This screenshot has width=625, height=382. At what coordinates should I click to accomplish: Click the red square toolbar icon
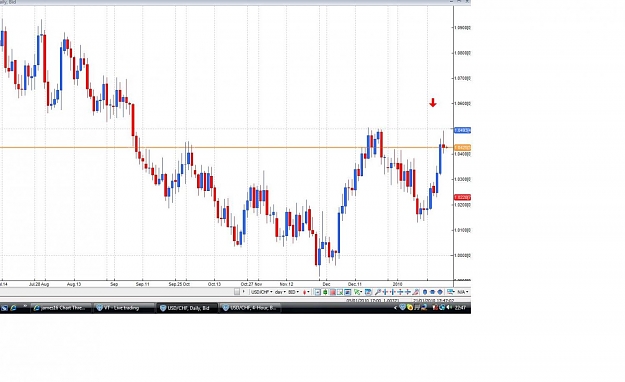[332, 292]
